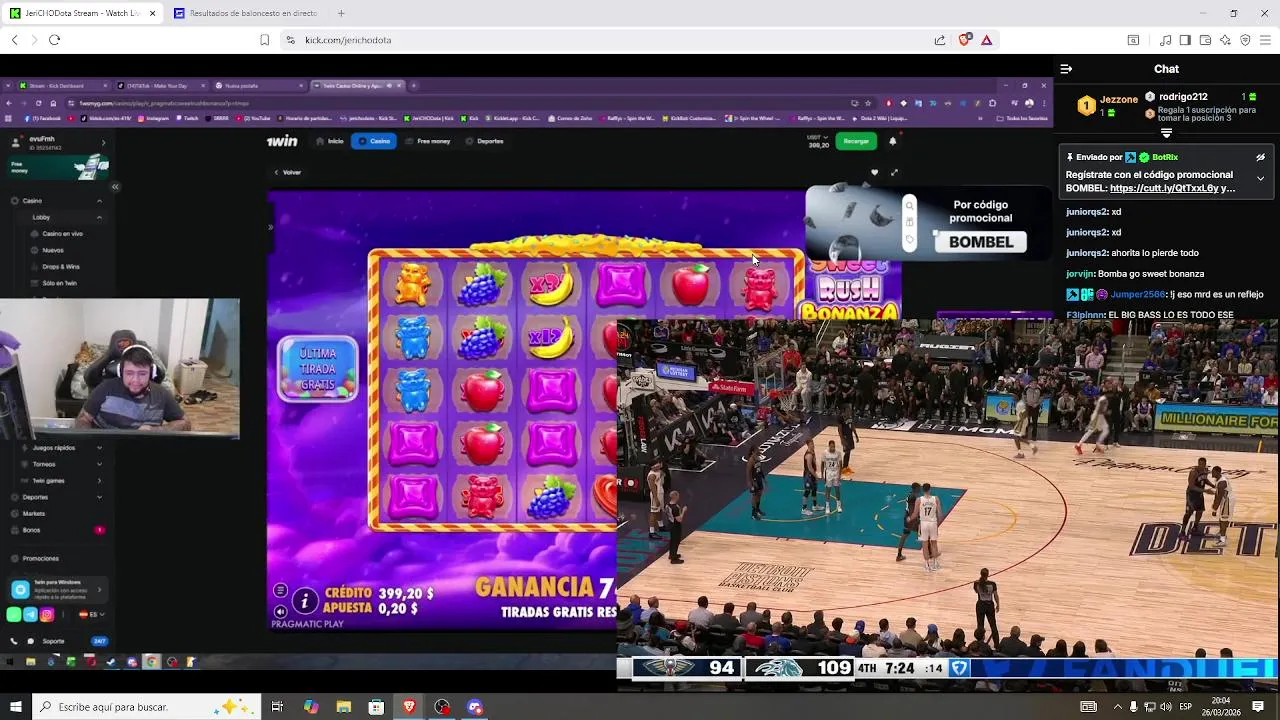Screen dimensions: 1280x720
Task: Select Deportes in the 1win top menu
Action: tap(485, 141)
